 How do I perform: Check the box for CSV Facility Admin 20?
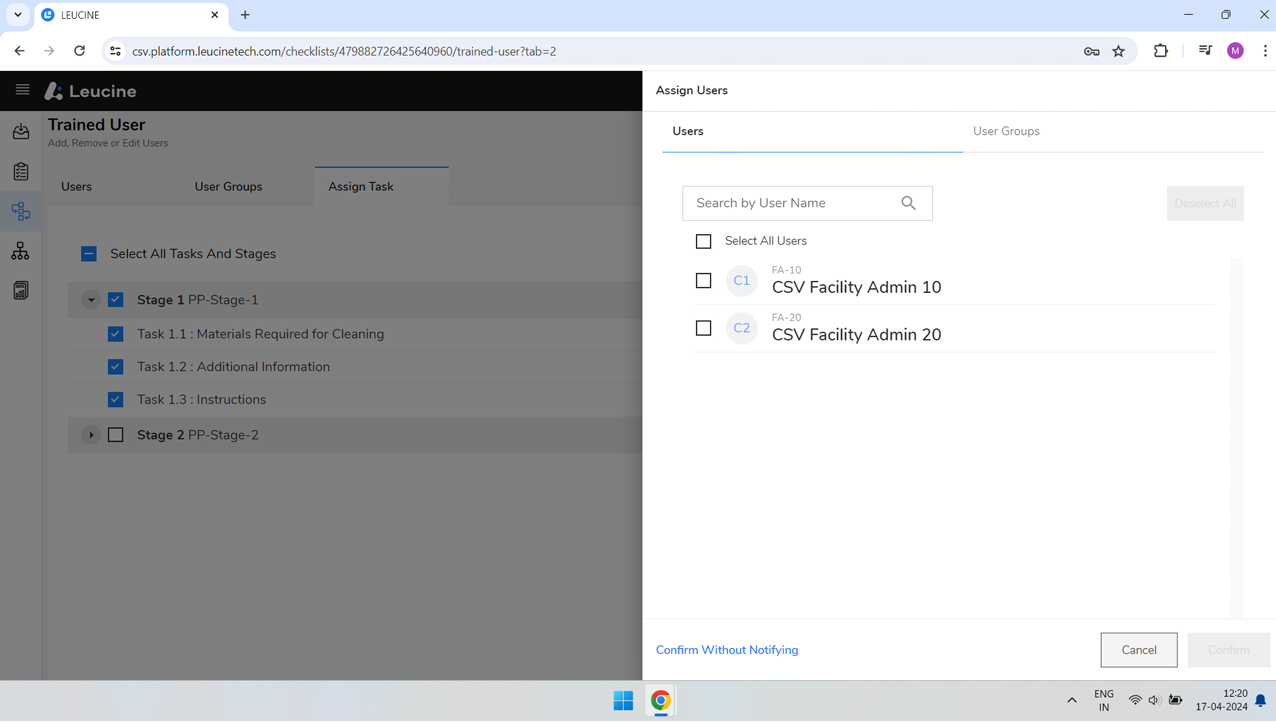coord(704,328)
